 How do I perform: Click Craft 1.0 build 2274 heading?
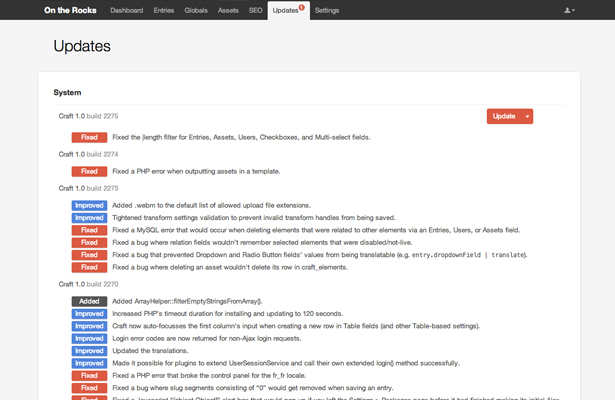[x=88, y=154]
